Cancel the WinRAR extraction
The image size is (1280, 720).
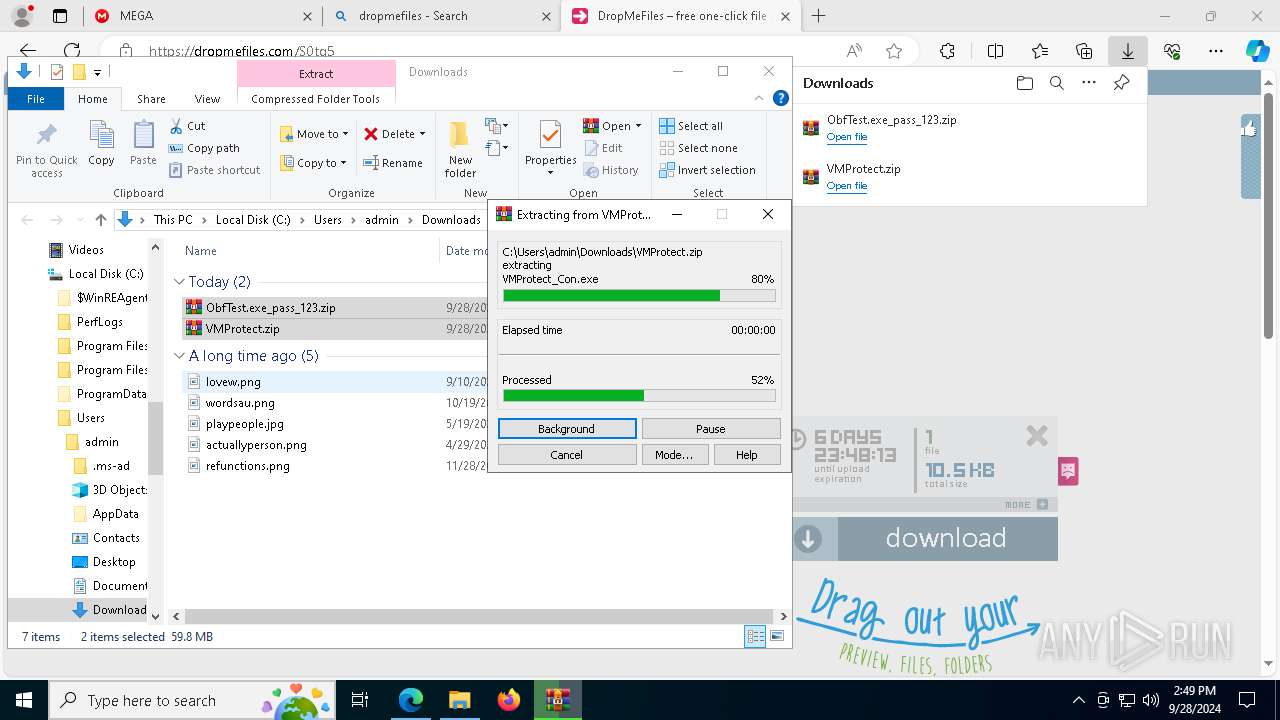pos(566,455)
